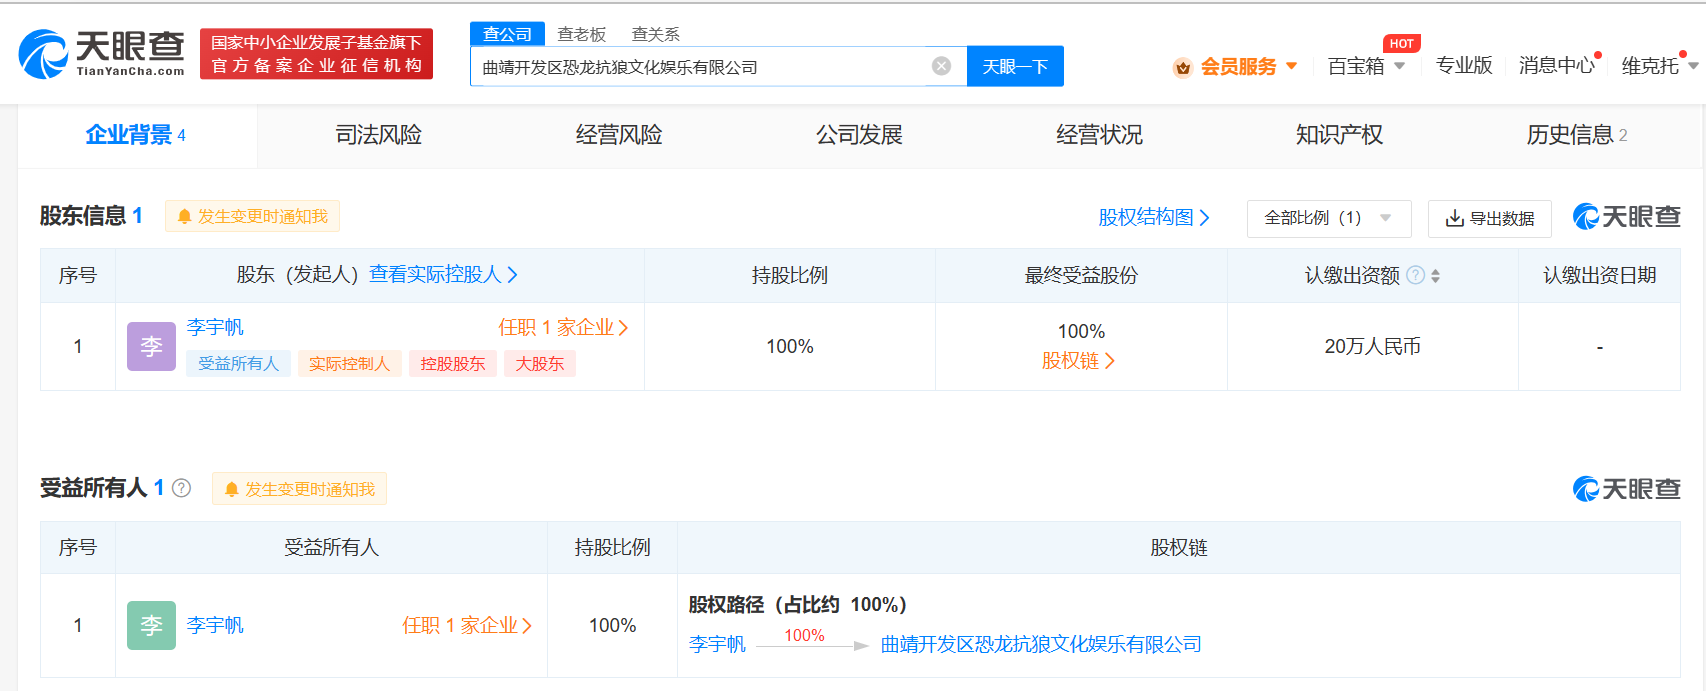Enable change notification for 股东信息

coord(252,216)
